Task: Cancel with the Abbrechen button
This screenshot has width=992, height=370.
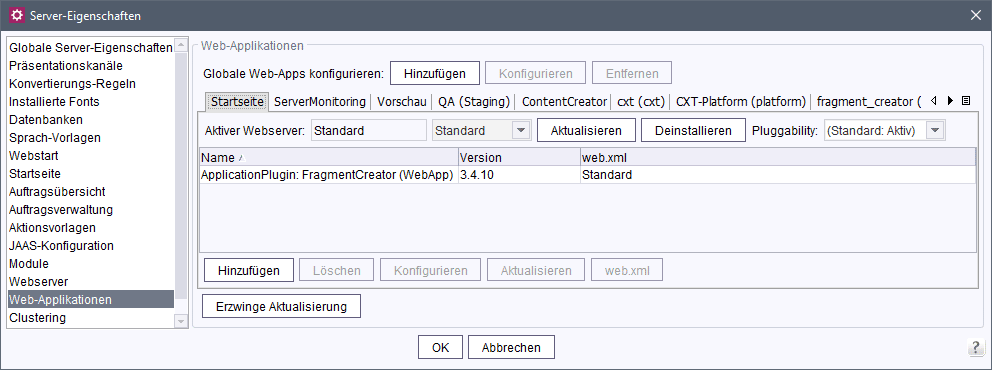Action: click(x=511, y=347)
